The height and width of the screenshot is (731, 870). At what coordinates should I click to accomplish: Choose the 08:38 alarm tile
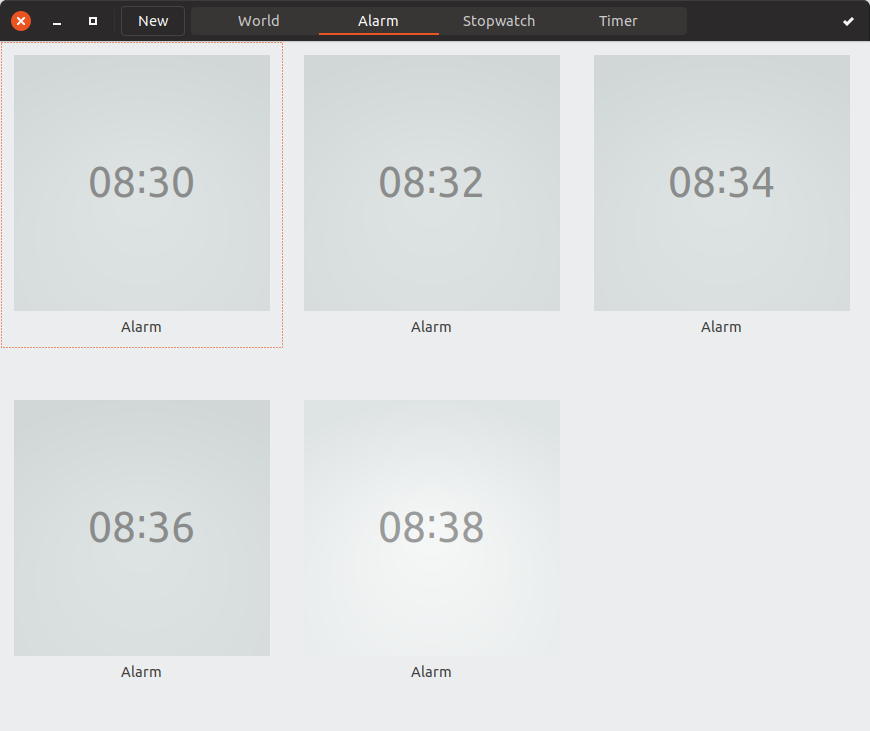pyautogui.click(x=432, y=528)
